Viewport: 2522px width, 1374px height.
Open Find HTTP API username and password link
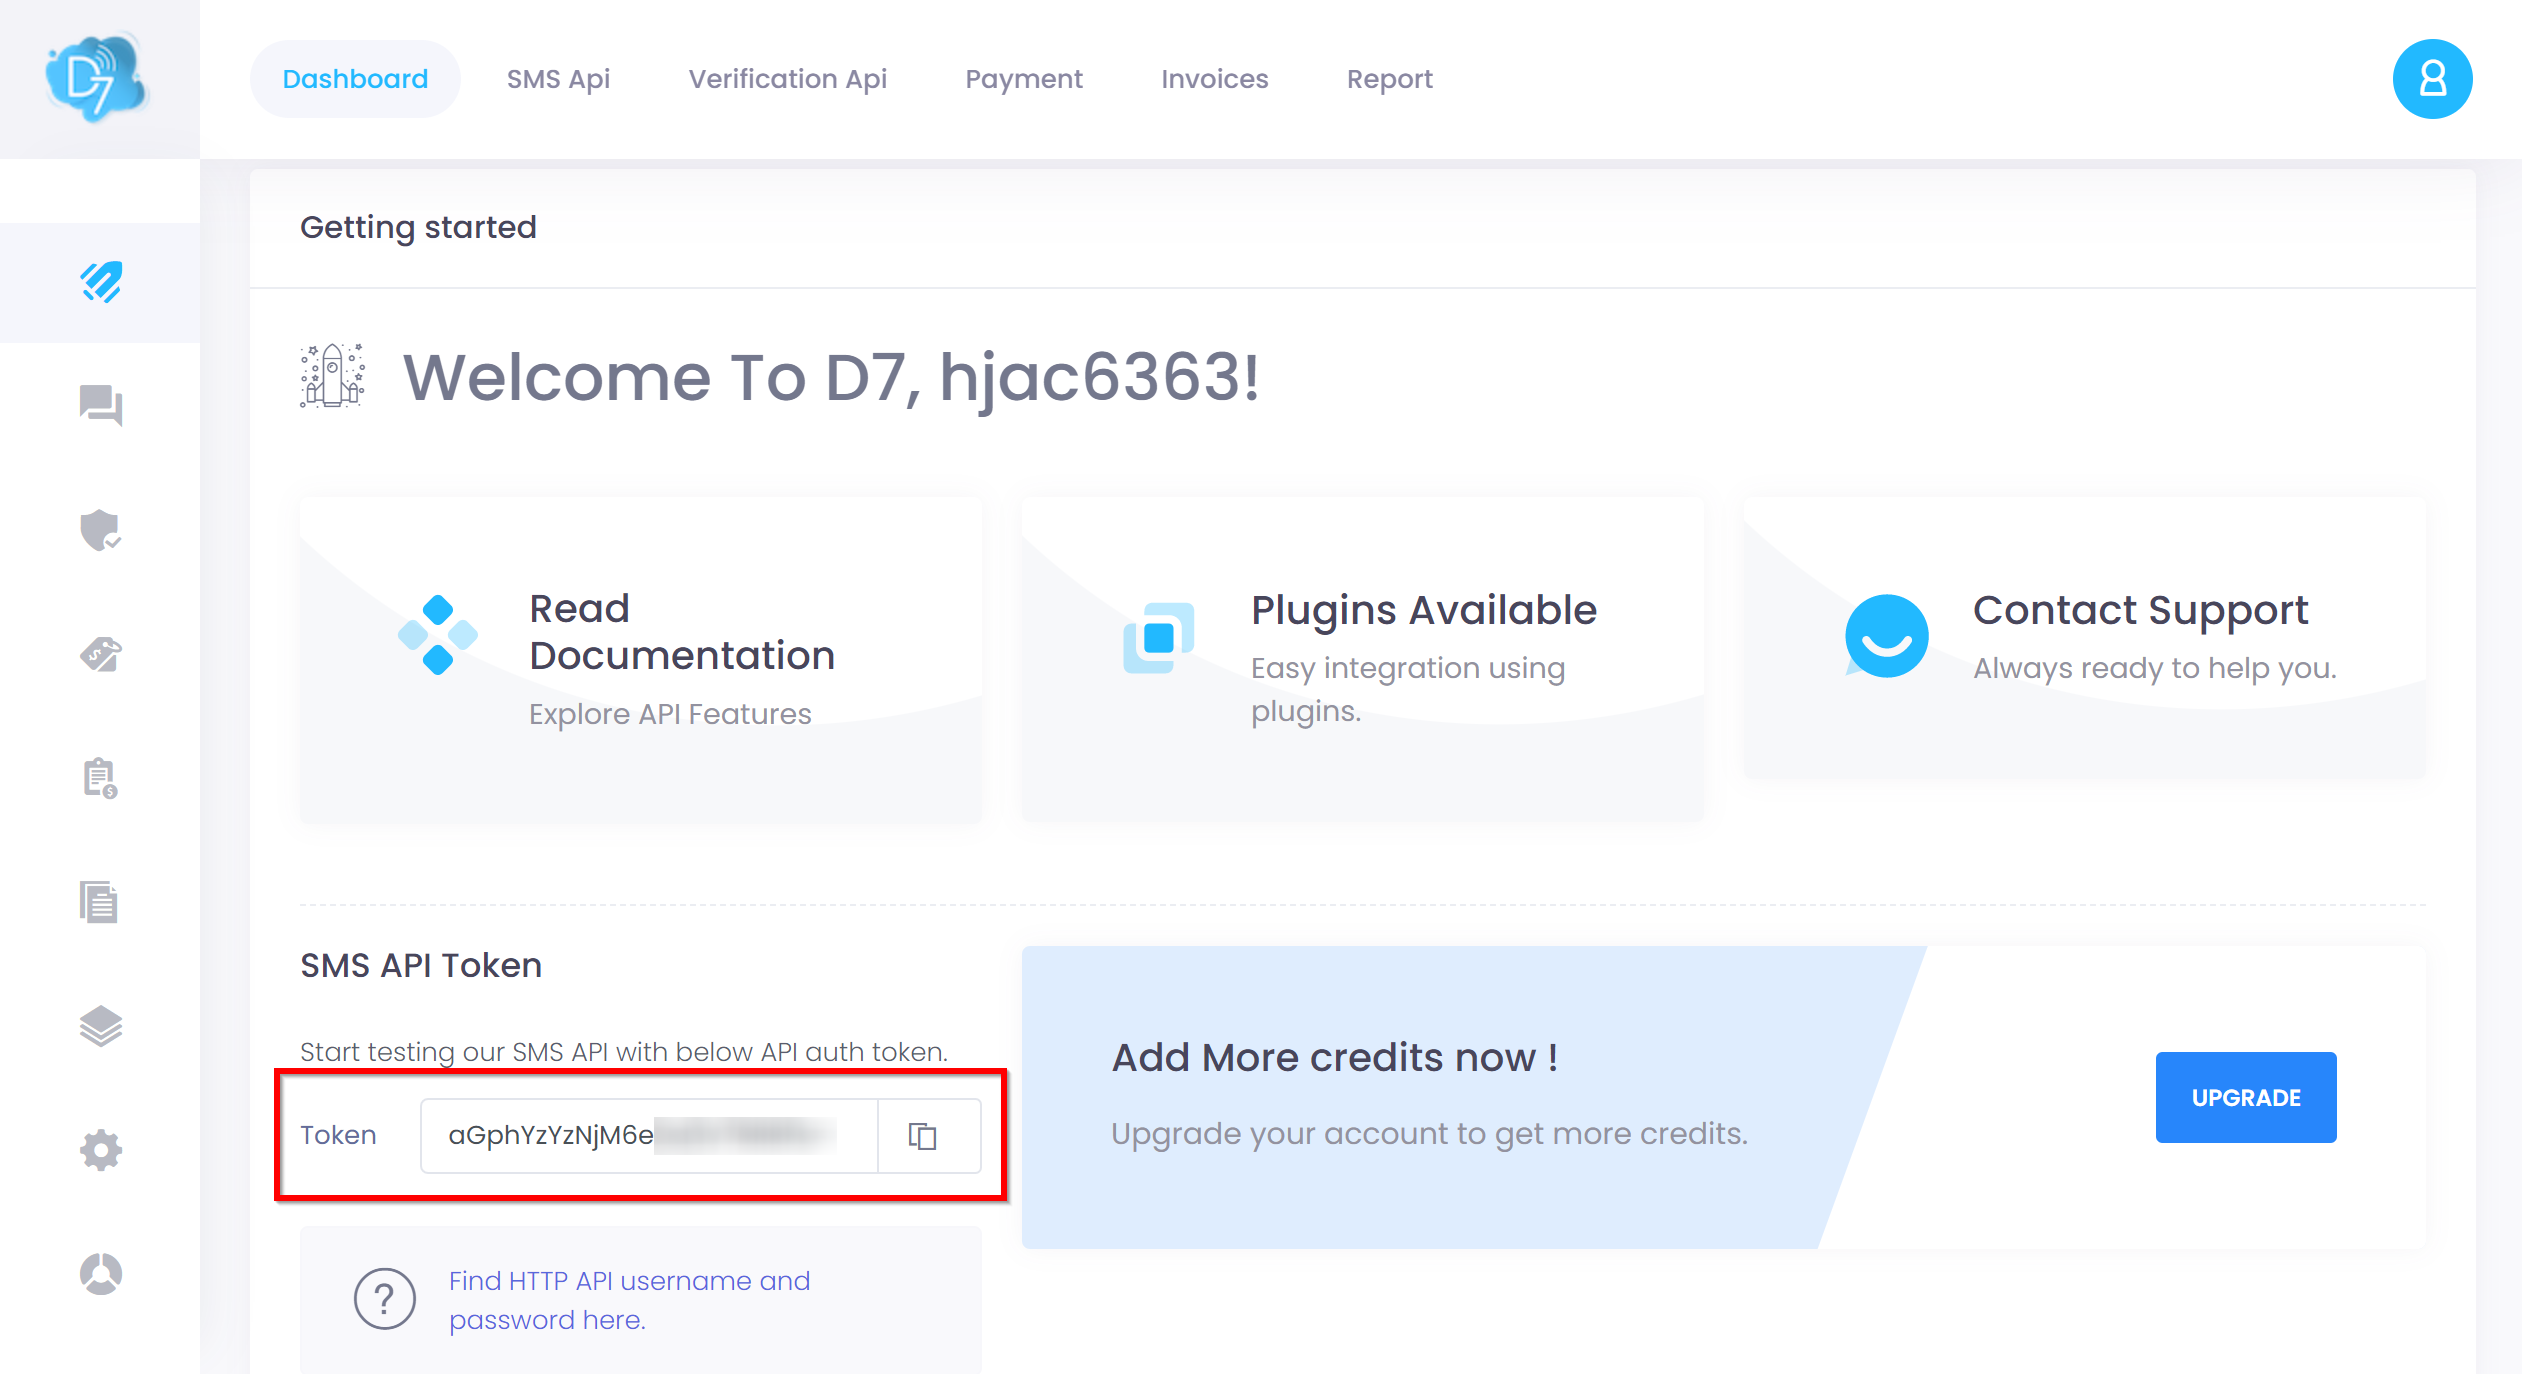pos(629,1300)
